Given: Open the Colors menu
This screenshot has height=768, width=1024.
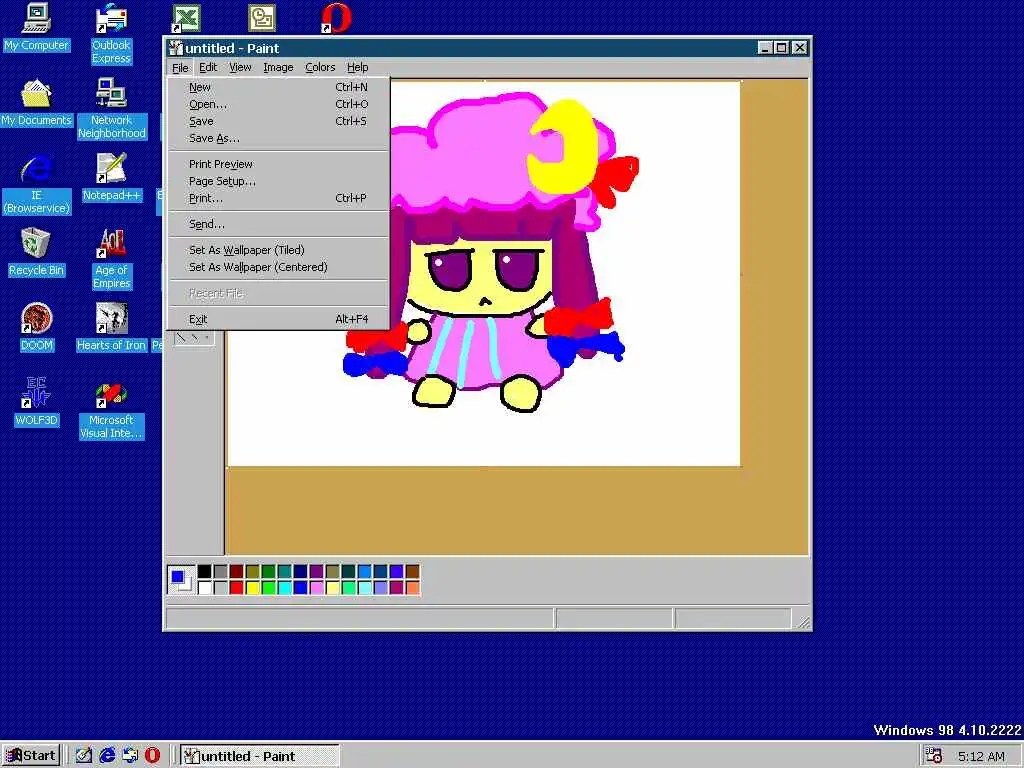Looking at the screenshot, I should [x=320, y=67].
